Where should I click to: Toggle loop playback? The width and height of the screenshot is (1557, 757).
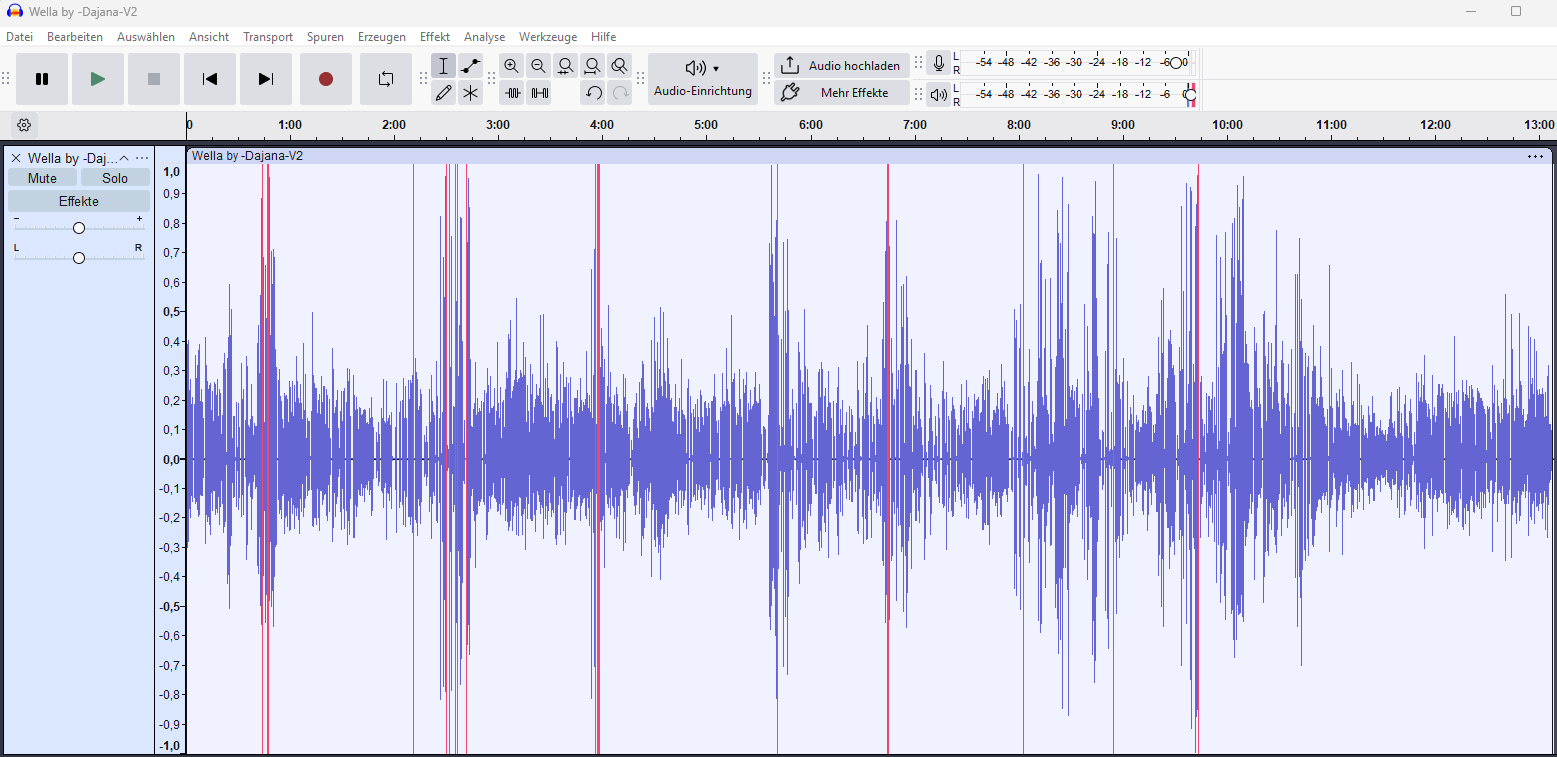tap(386, 79)
